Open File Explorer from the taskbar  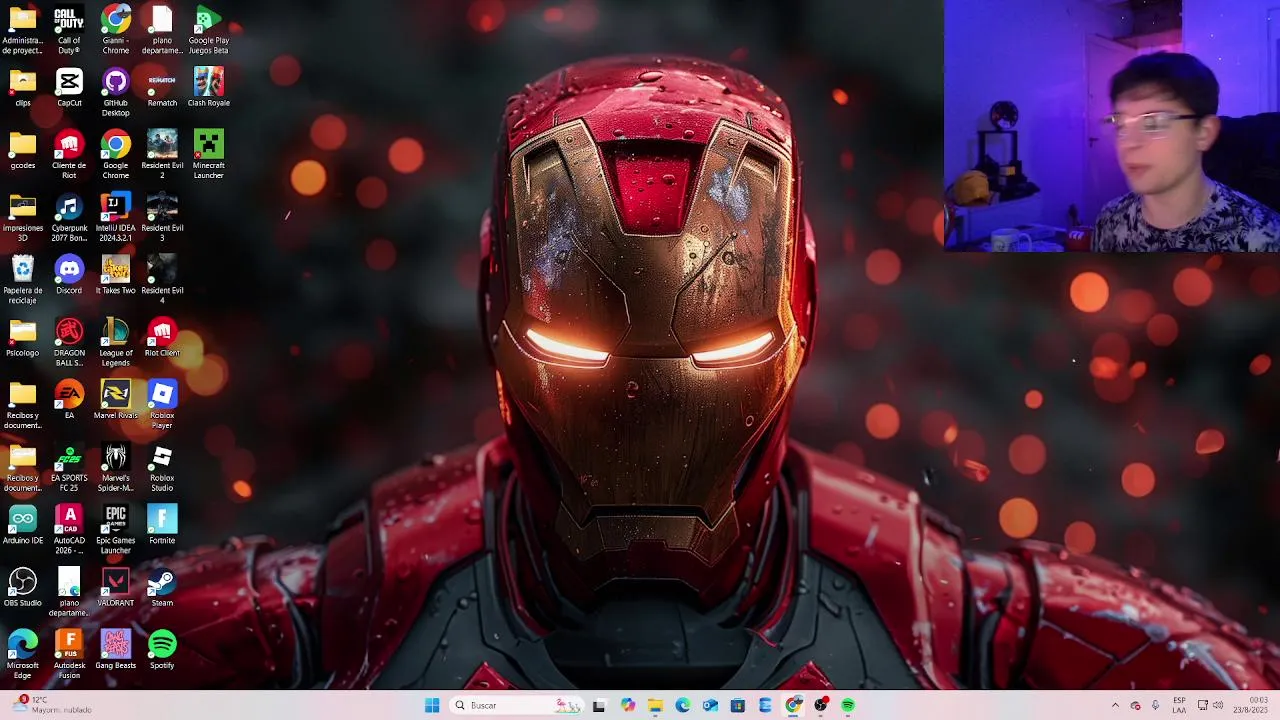click(x=655, y=705)
